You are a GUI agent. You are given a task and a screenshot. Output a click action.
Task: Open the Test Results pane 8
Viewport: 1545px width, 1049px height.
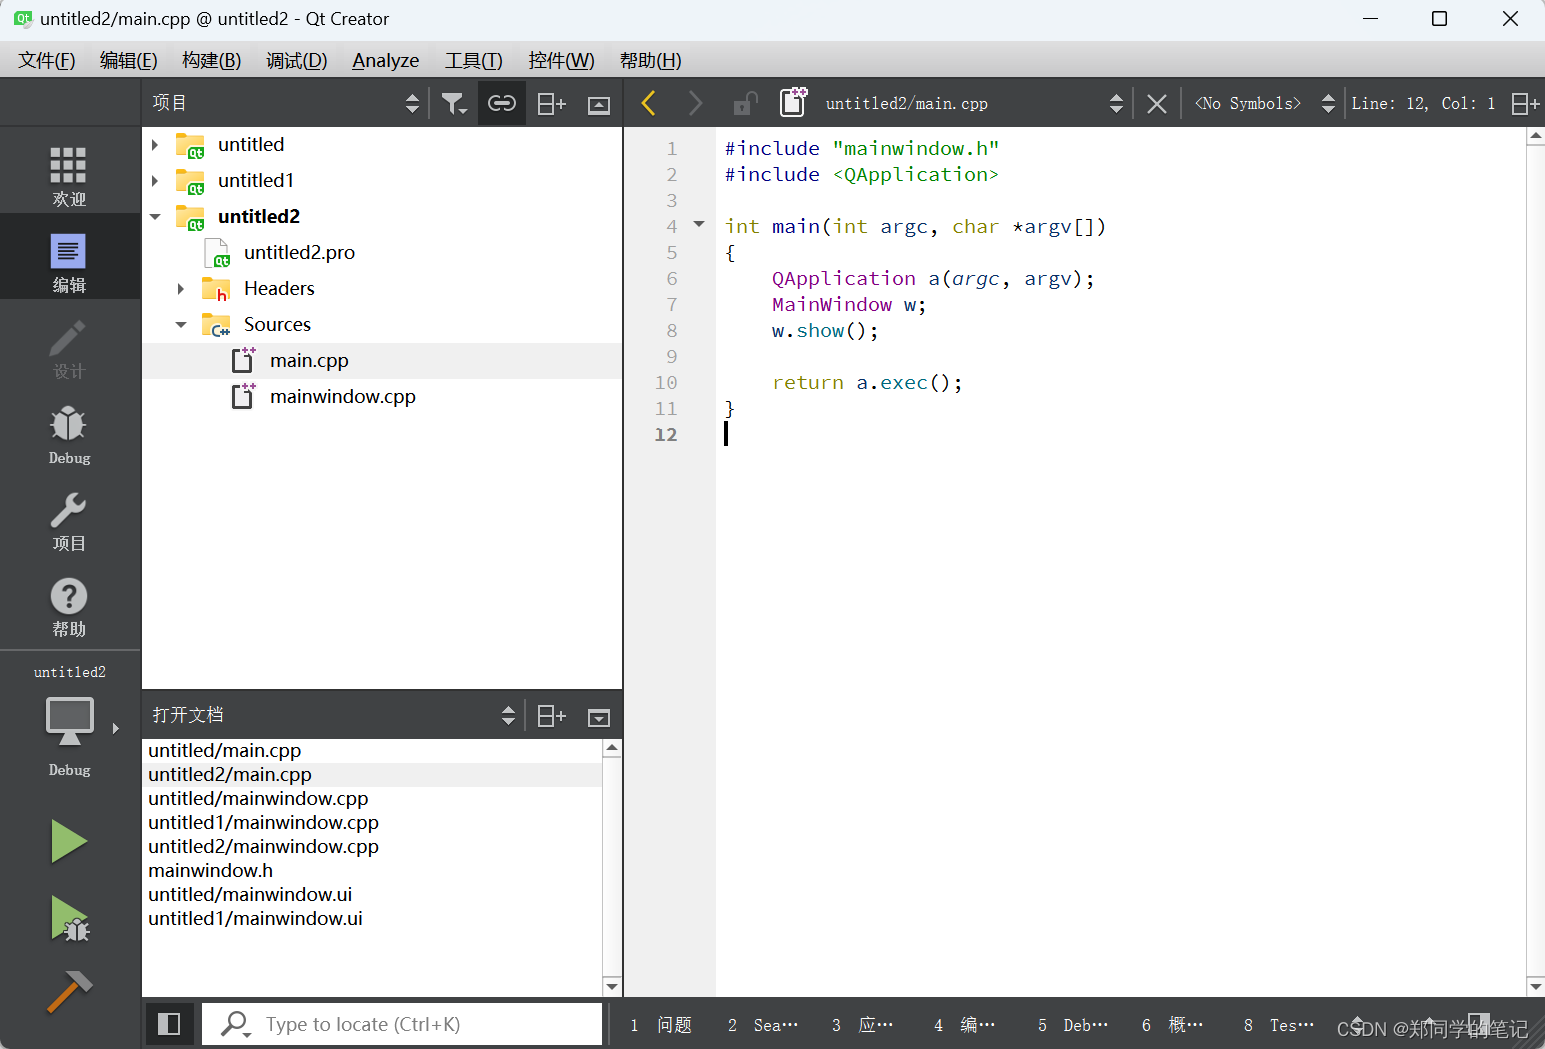click(1279, 1024)
